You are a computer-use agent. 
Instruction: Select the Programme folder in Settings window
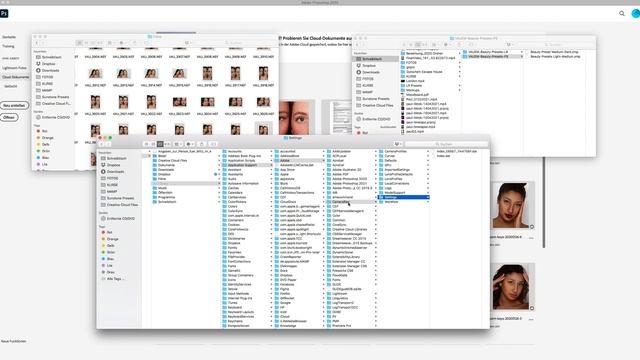coord(167,197)
